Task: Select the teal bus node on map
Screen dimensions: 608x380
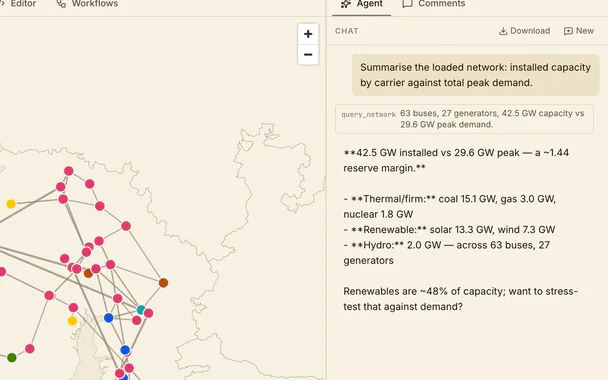Action: [x=141, y=310]
